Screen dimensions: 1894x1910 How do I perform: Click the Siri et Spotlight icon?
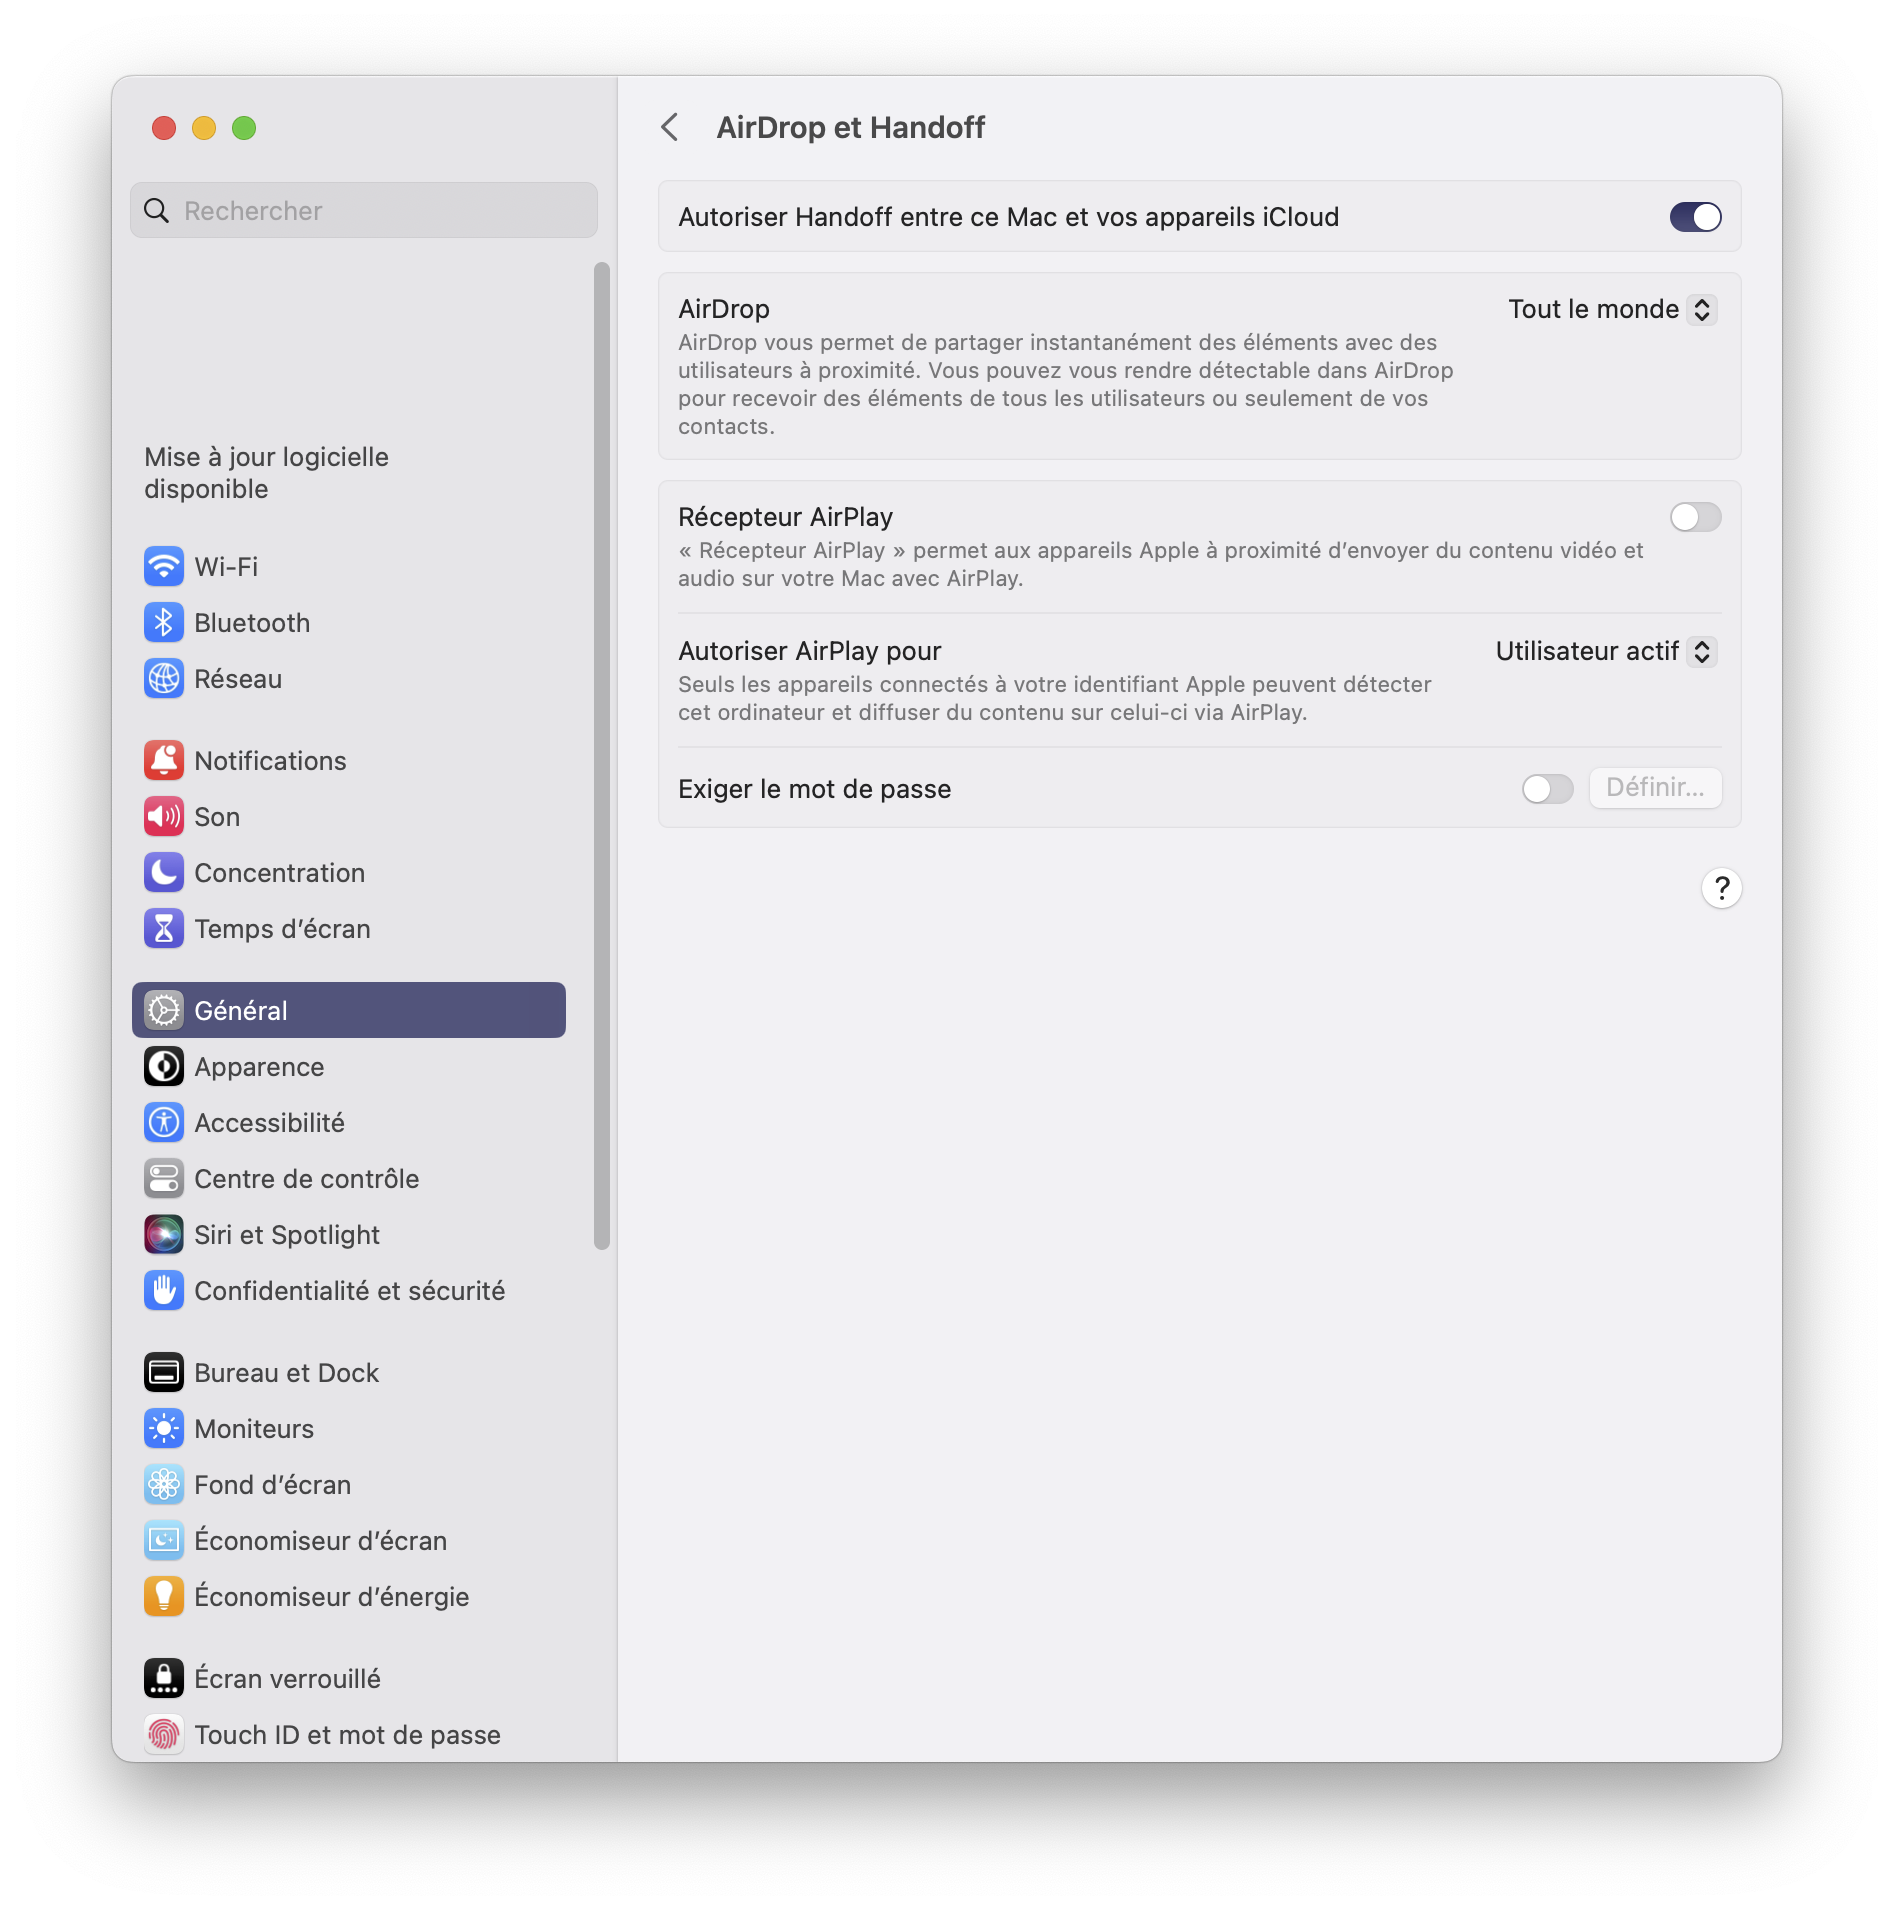coord(164,1234)
